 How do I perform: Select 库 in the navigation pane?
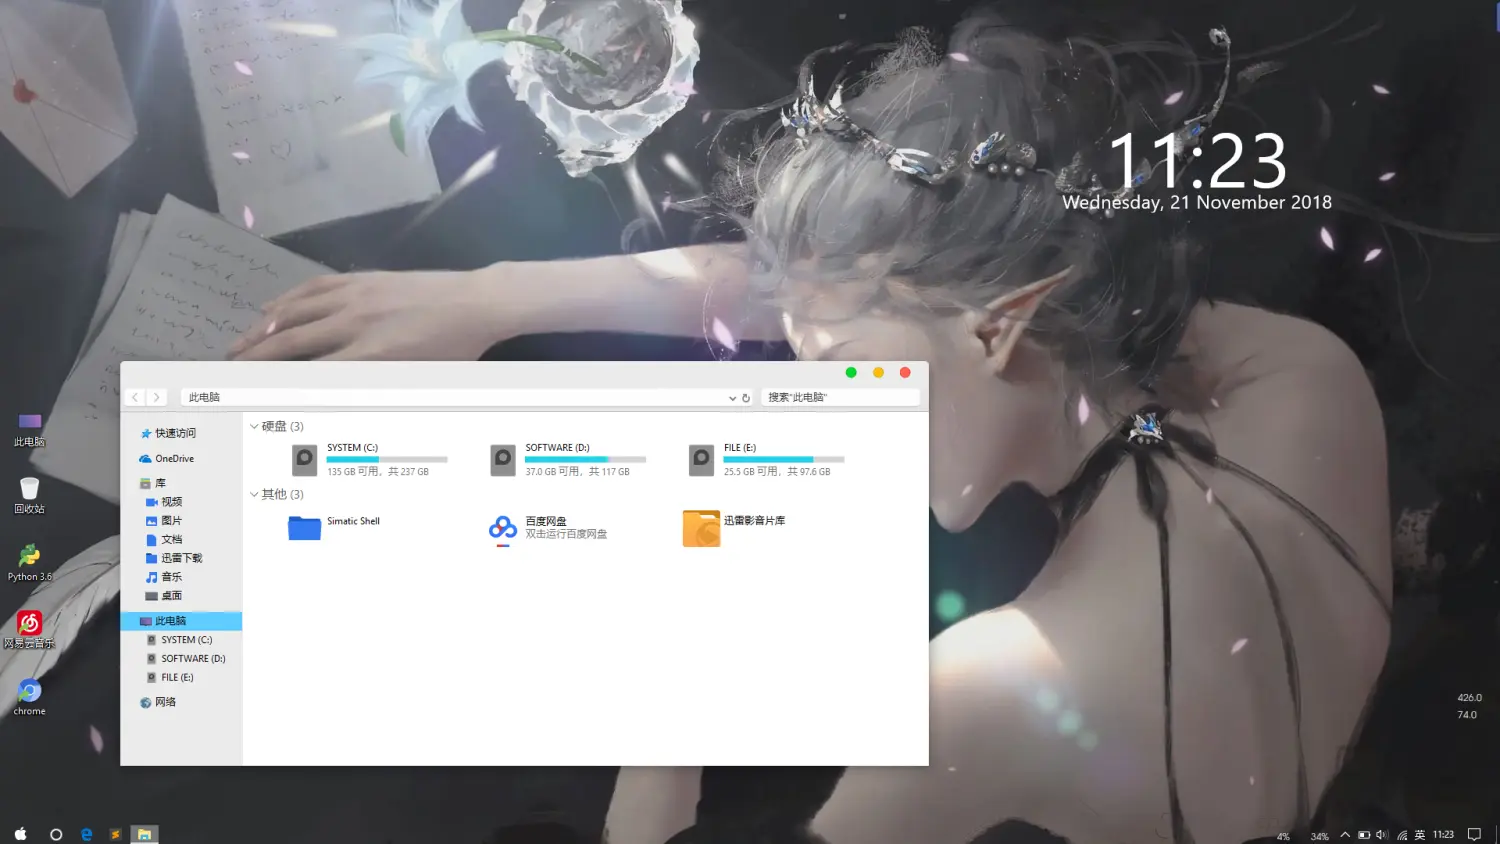pyautogui.click(x=153, y=483)
